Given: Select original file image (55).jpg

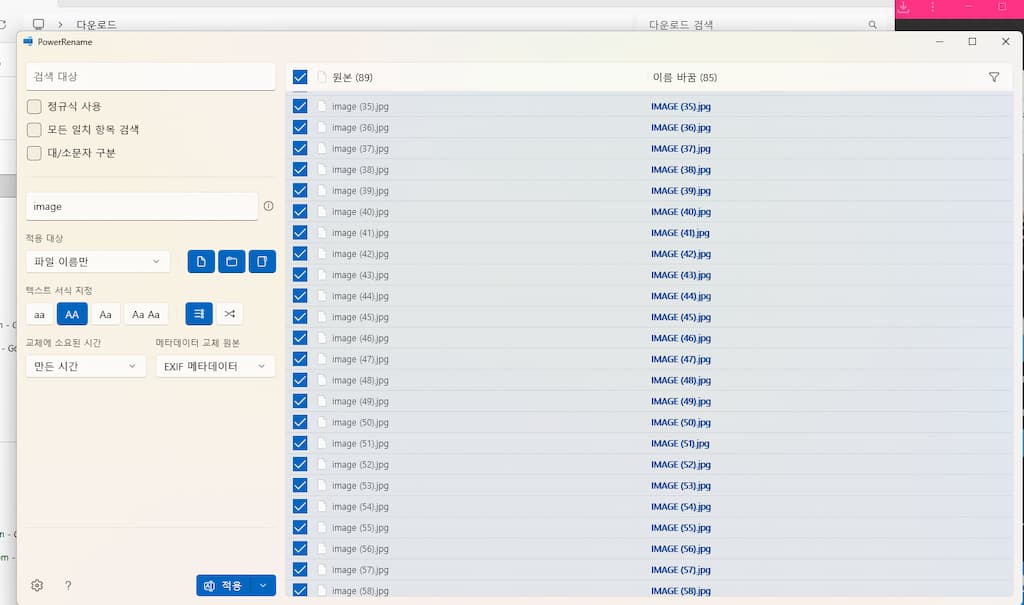Looking at the screenshot, I should 360,528.
